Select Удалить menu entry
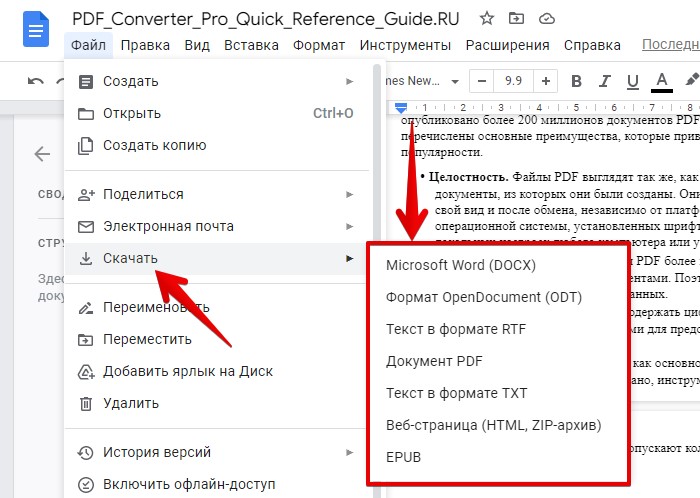 click(x=216, y=403)
